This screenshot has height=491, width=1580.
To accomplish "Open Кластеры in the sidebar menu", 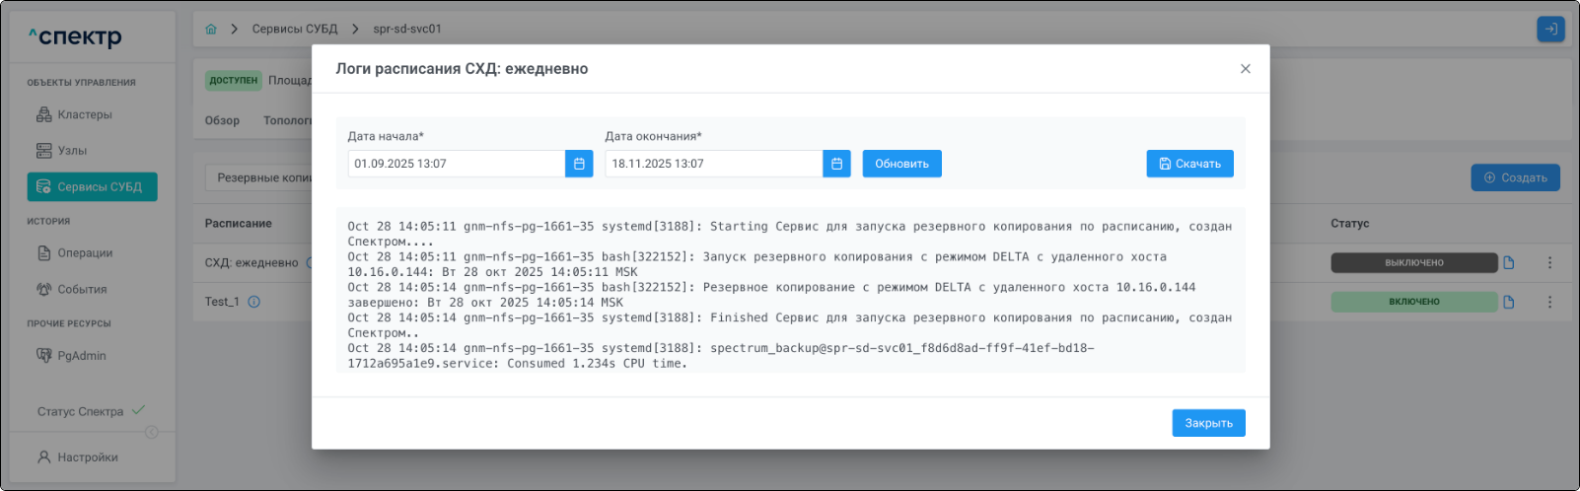I will coord(84,115).
